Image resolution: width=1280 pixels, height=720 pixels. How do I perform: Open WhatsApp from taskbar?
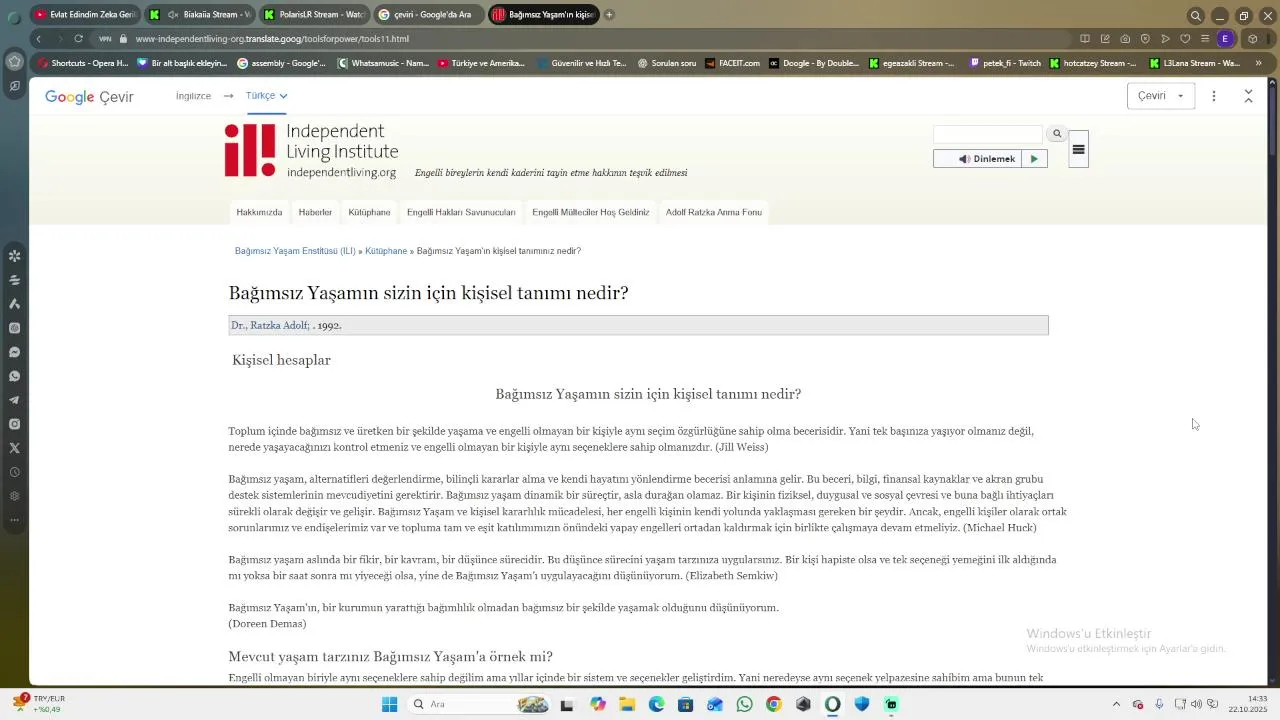click(x=744, y=704)
